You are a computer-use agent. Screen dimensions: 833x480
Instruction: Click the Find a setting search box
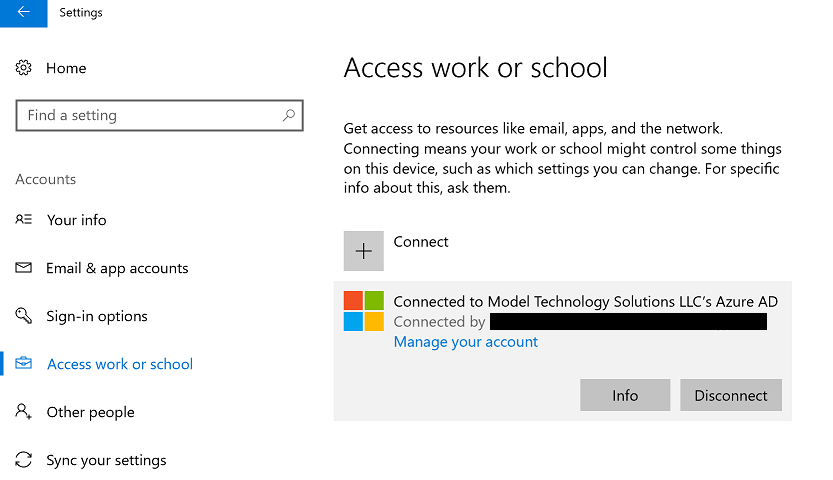(x=159, y=115)
